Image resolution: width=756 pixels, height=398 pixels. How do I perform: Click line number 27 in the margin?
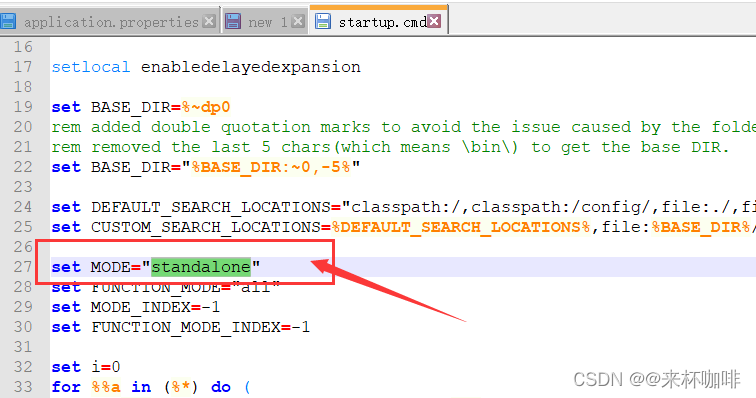click(x=23, y=267)
